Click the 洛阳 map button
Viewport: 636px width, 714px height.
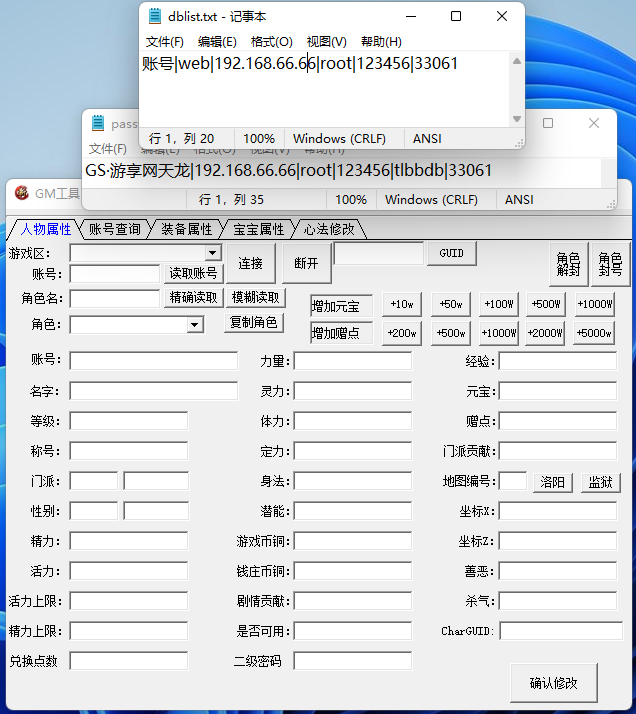click(x=553, y=482)
